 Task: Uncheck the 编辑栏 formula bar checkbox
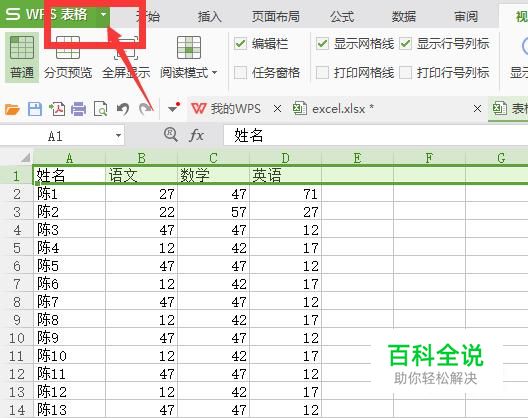tap(240, 44)
